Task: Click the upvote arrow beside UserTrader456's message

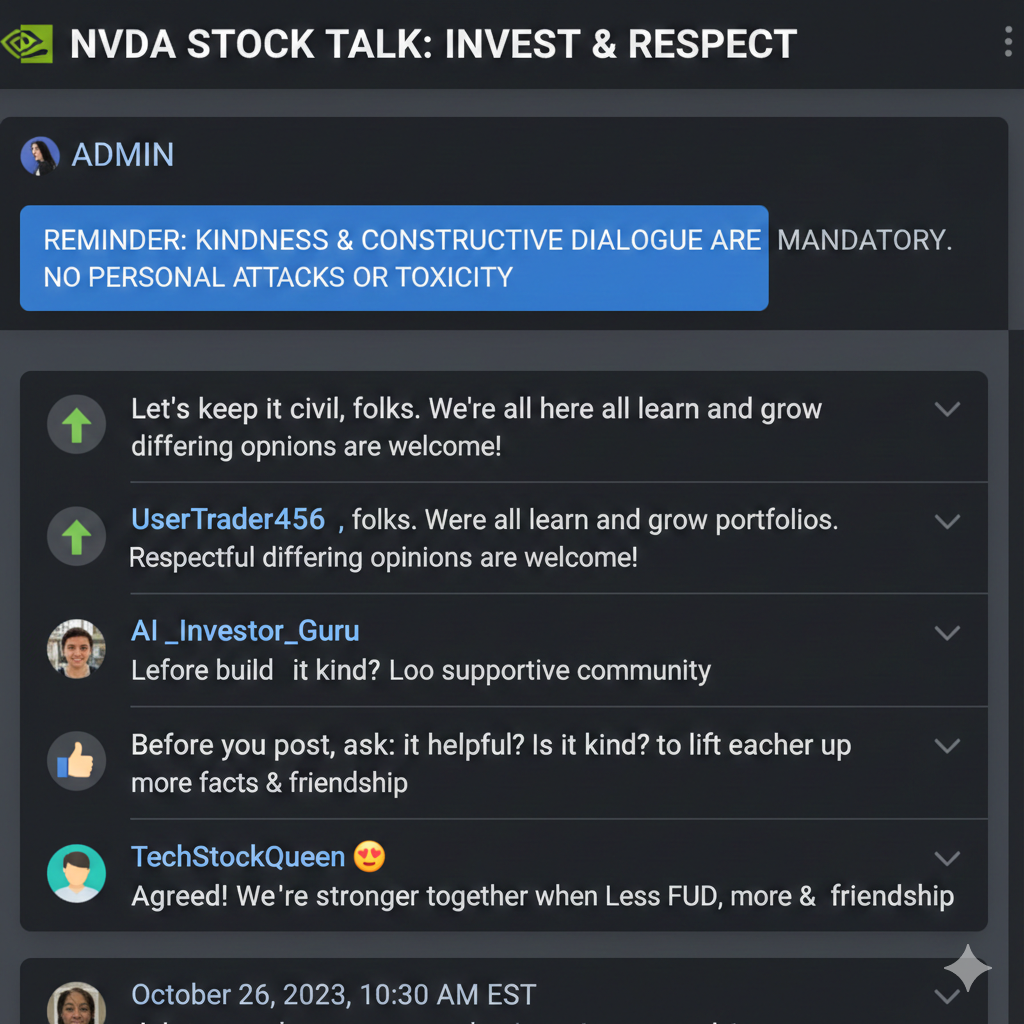Action: tap(76, 536)
